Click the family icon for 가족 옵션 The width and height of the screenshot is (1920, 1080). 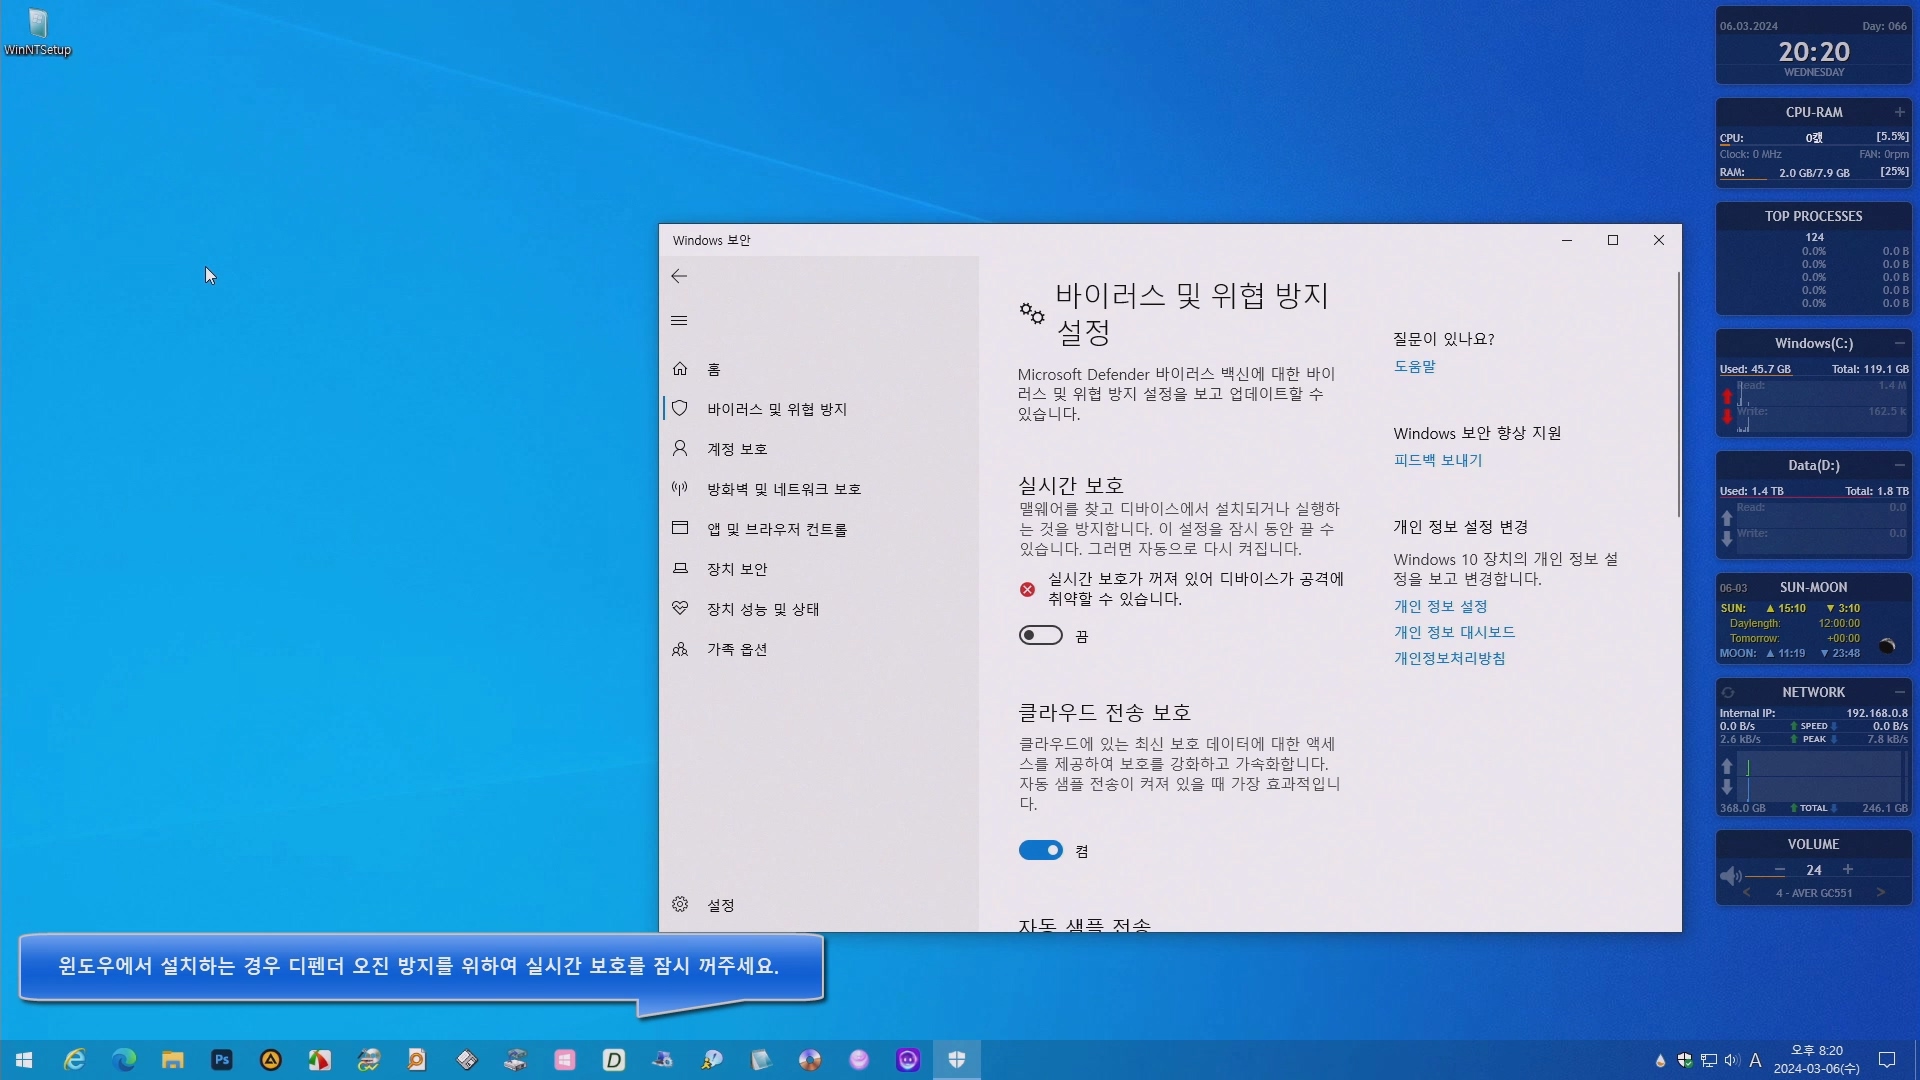point(680,649)
